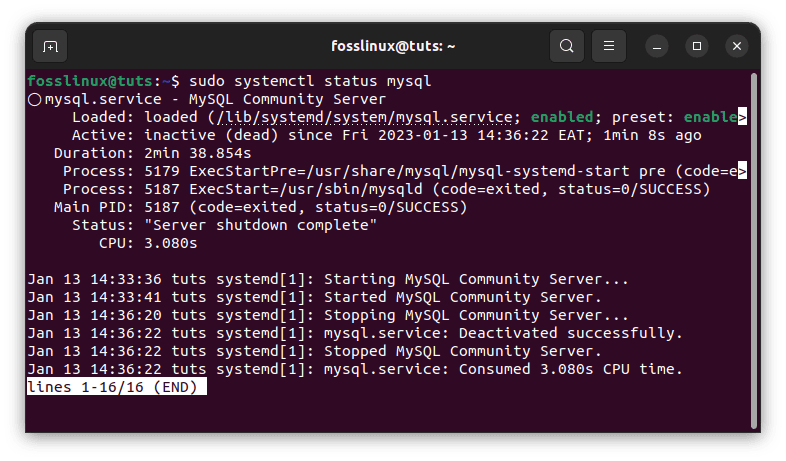Click the green 'enabled' word in Loaded line
786x461 pixels.
pyautogui.click(x=562, y=117)
